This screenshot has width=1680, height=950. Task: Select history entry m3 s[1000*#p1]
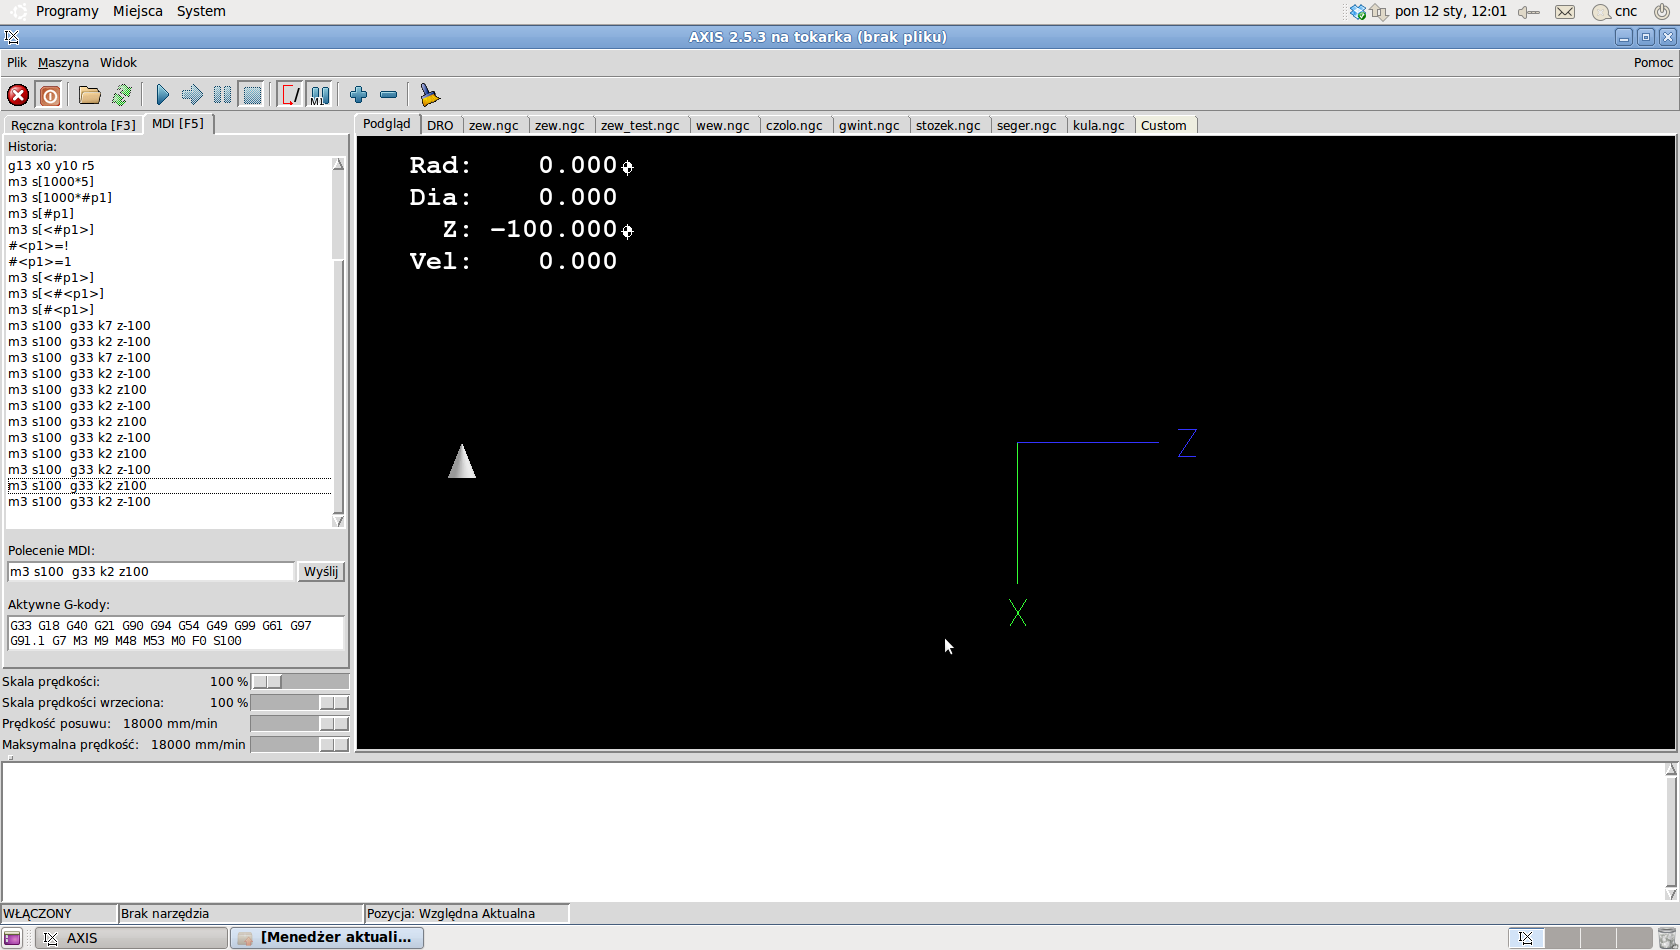click(x=60, y=198)
